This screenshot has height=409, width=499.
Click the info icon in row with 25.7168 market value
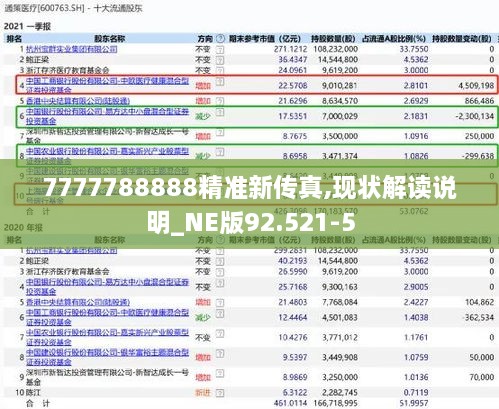(220, 283)
